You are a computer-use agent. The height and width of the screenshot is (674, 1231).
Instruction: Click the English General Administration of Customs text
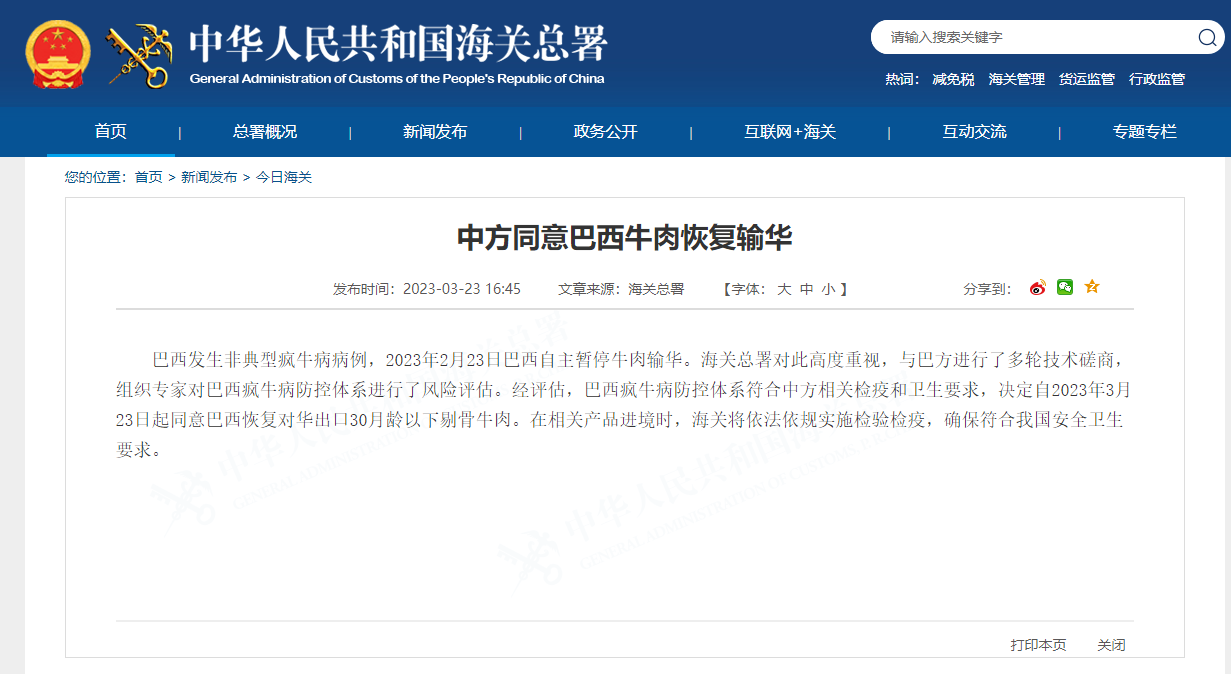[x=397, y=79]
